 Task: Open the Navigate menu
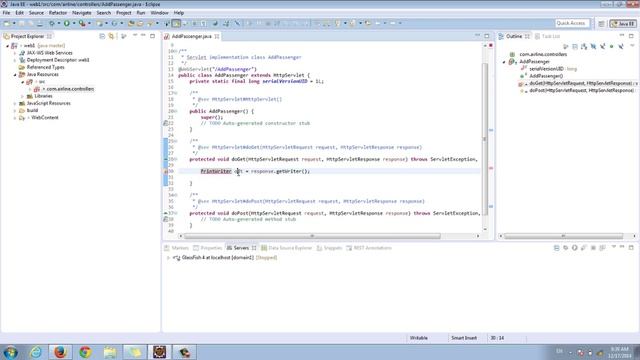pos(82,13)
